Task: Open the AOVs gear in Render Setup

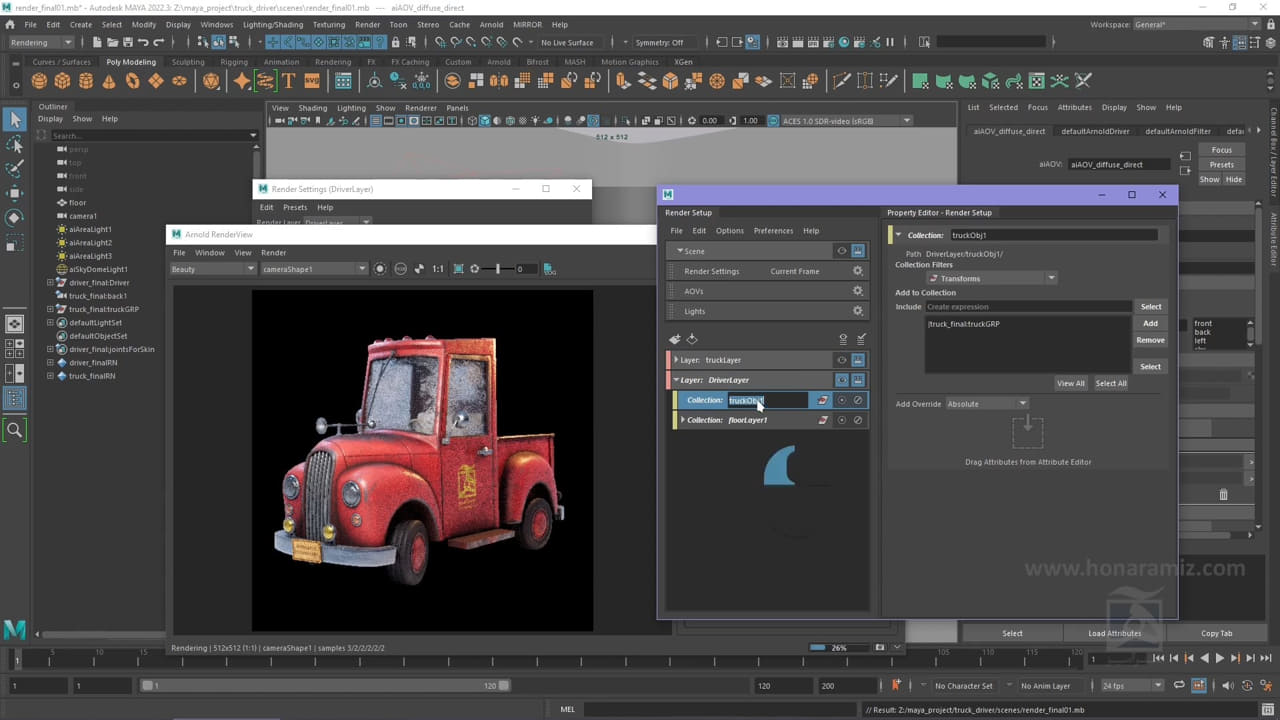Action: click(x=857, y=291)
